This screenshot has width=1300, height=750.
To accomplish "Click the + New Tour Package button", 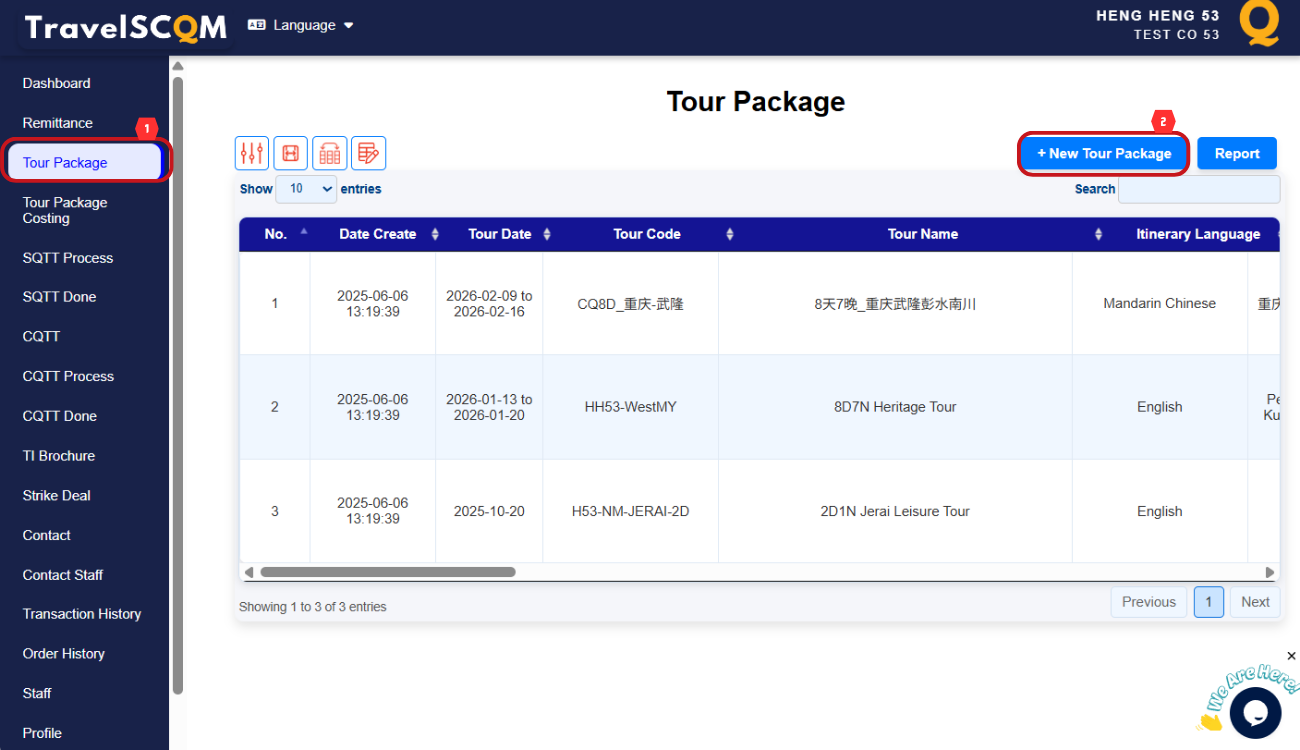I will click(1104, 153).
